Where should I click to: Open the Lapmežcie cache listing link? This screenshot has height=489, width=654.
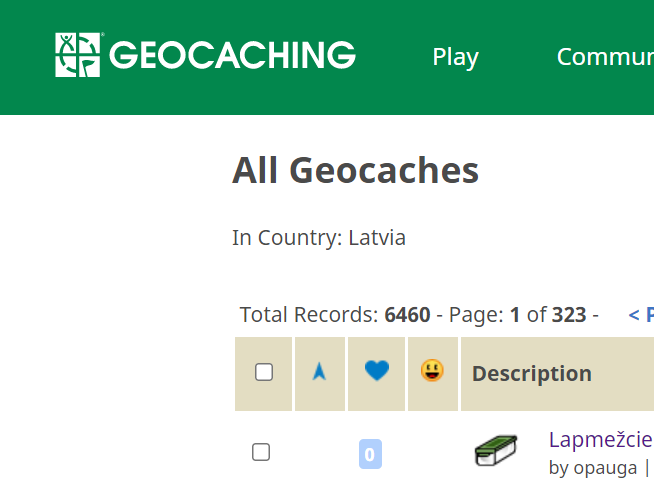[600, 439]
